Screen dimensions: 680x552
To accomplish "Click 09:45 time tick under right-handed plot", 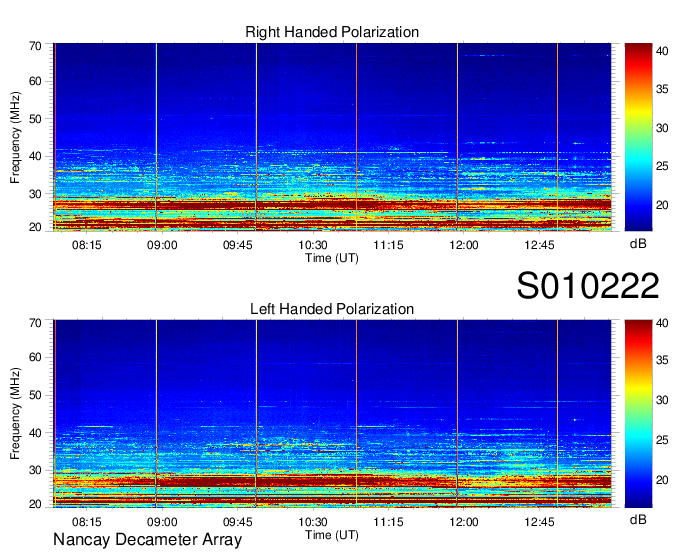I will tap(238, 245).
